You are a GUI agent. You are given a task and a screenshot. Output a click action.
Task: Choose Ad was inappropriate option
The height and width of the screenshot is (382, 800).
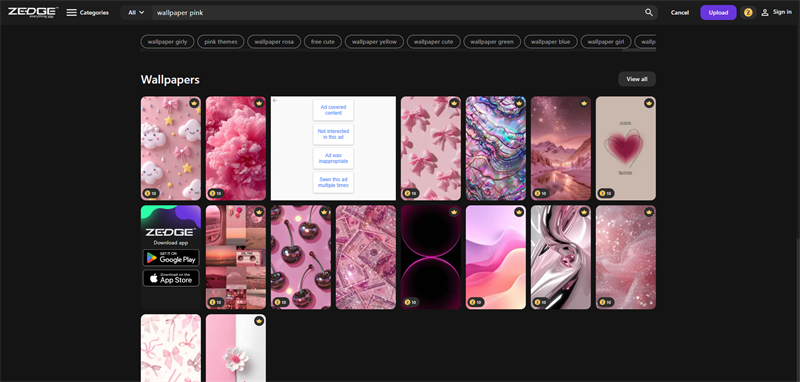[333, 158]
